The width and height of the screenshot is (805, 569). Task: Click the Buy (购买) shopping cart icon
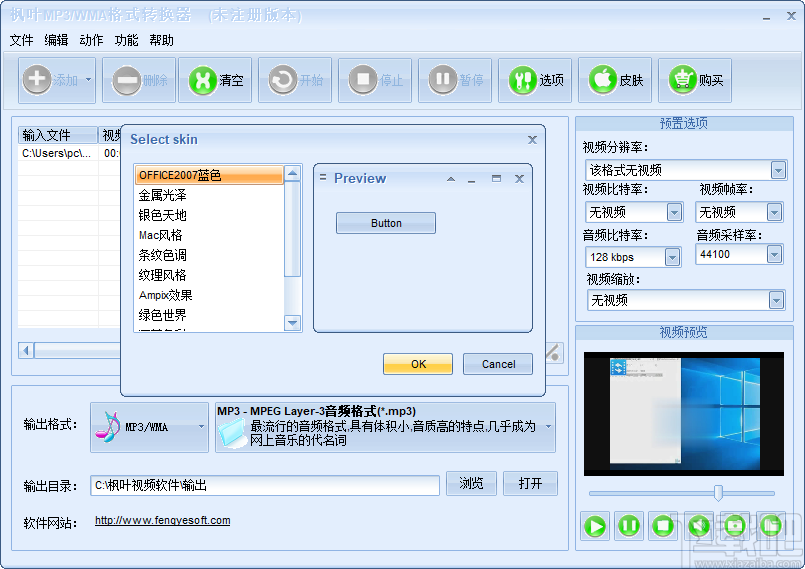click(x=683, y=80)
